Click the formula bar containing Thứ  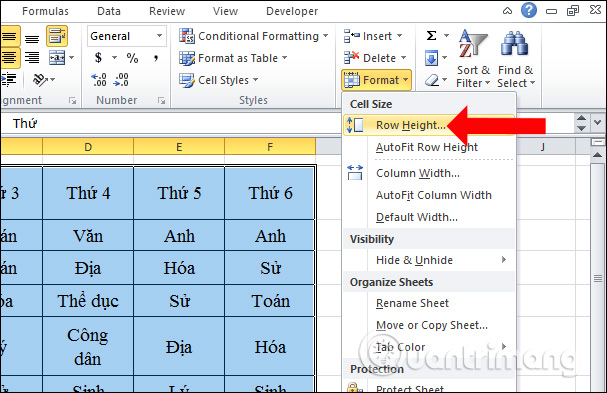tap(170, 124)
